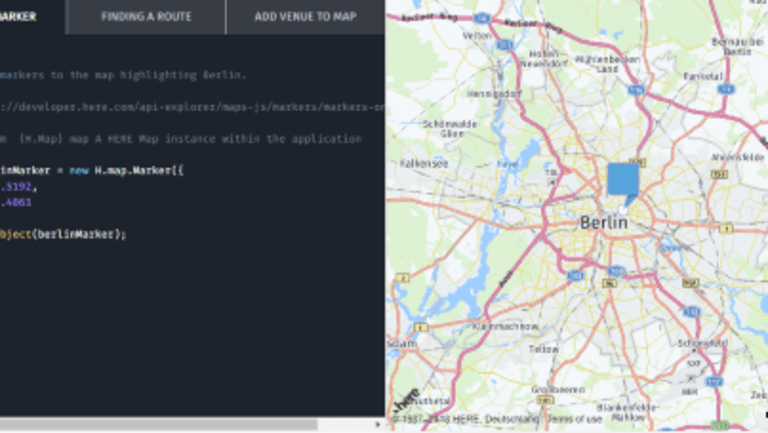Click the Mühlenbecker Land label on map
768x433 pixels.
607,64
